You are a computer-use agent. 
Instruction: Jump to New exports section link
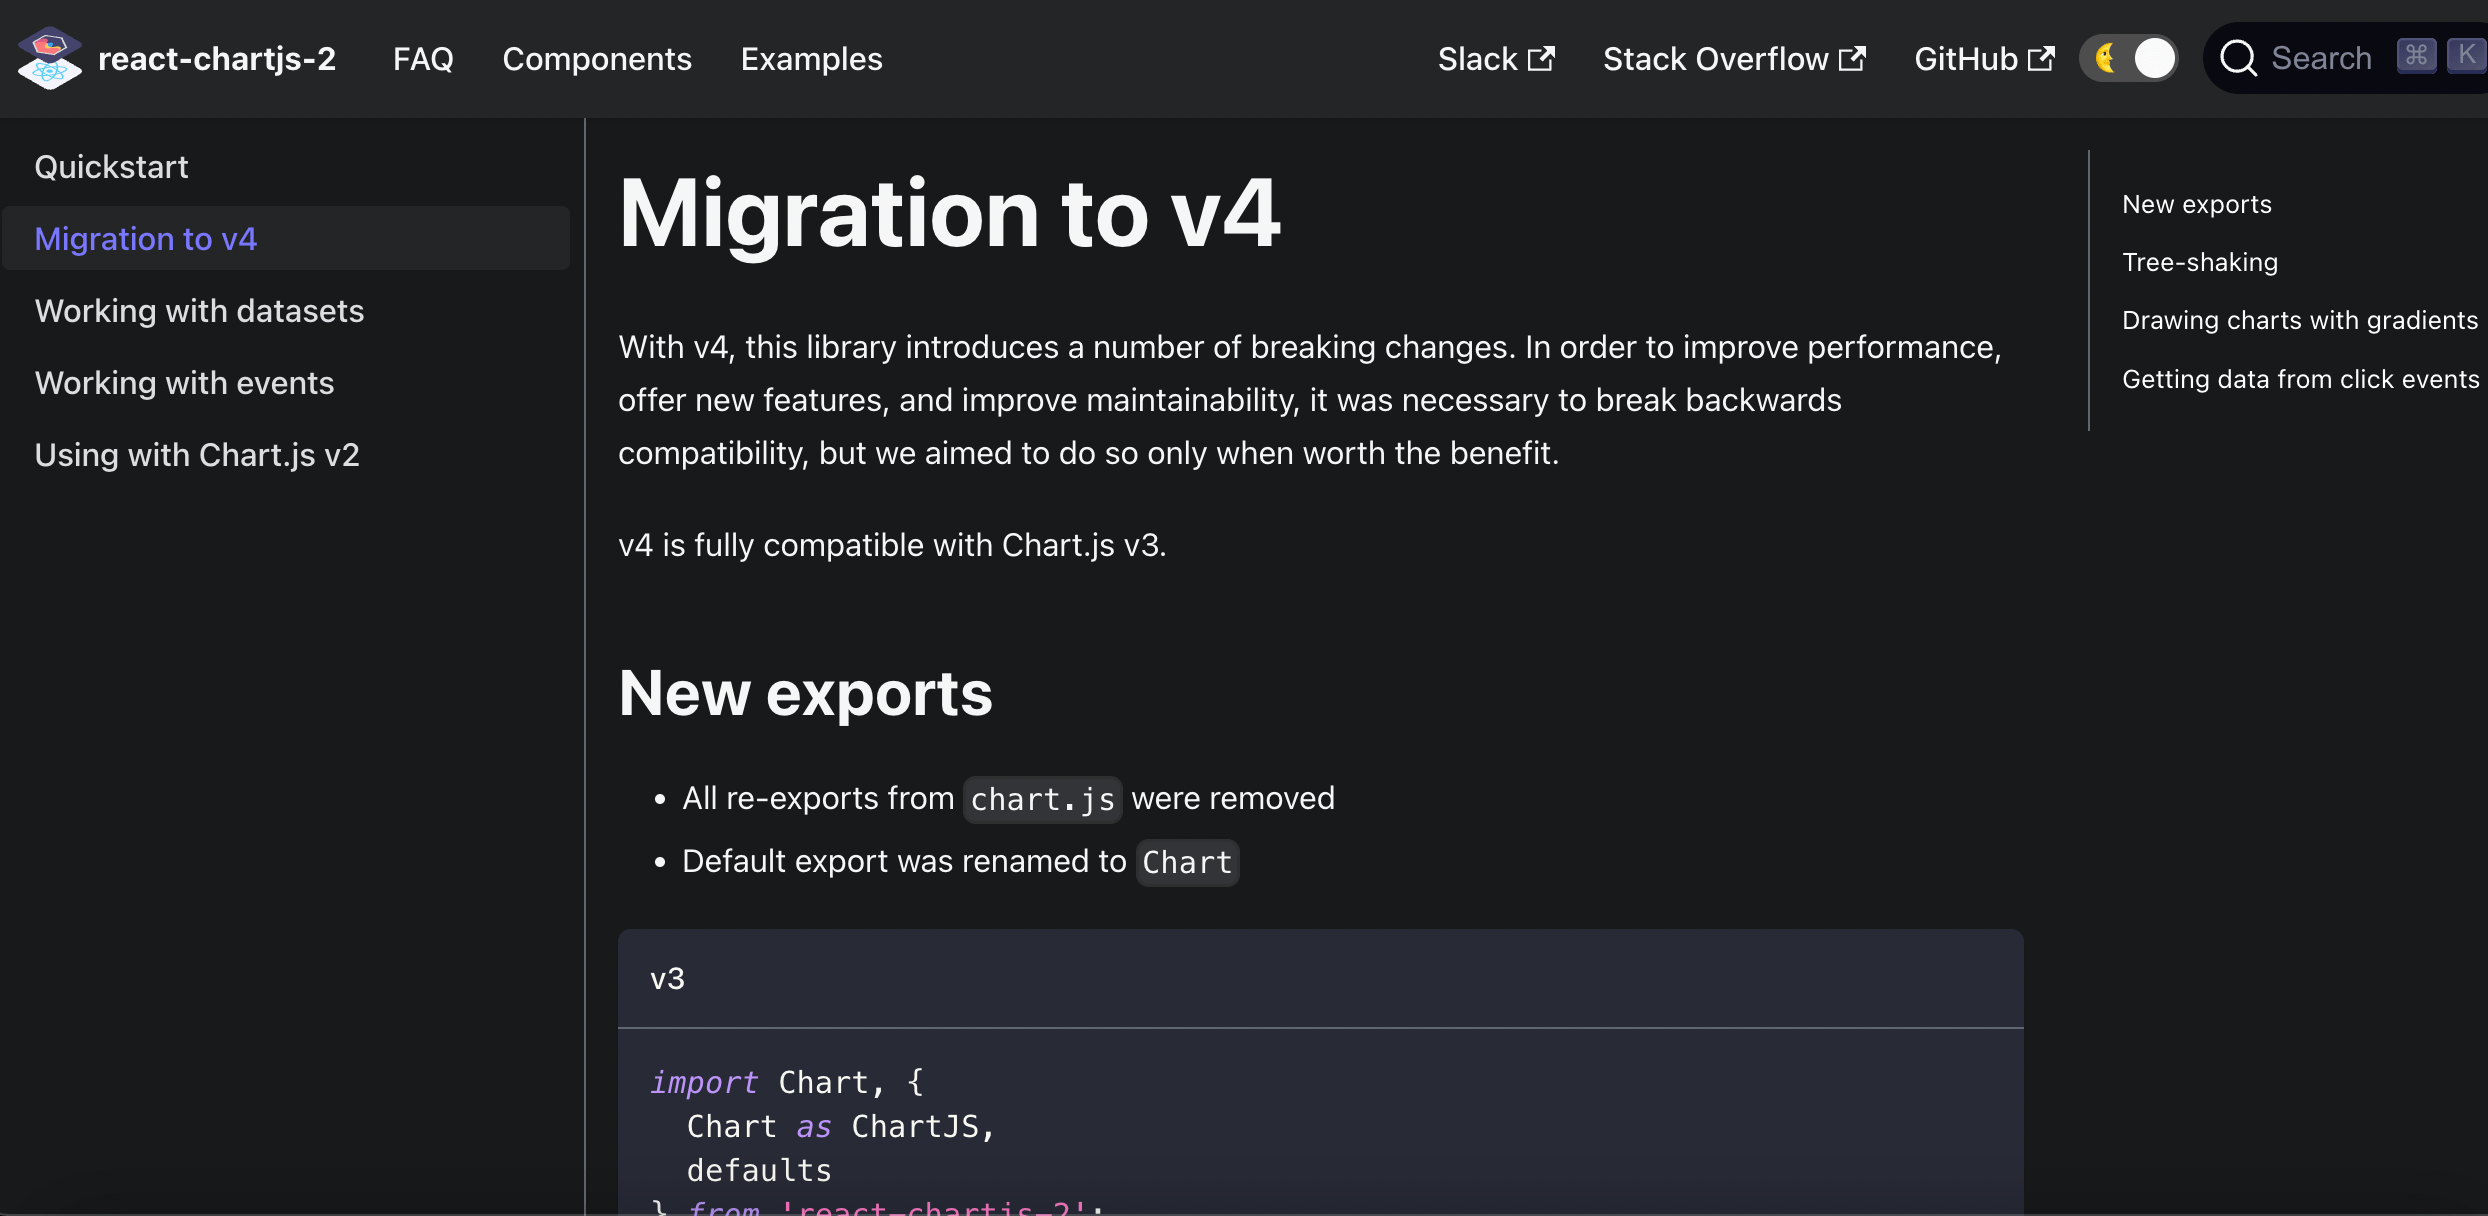point(2197,204)
